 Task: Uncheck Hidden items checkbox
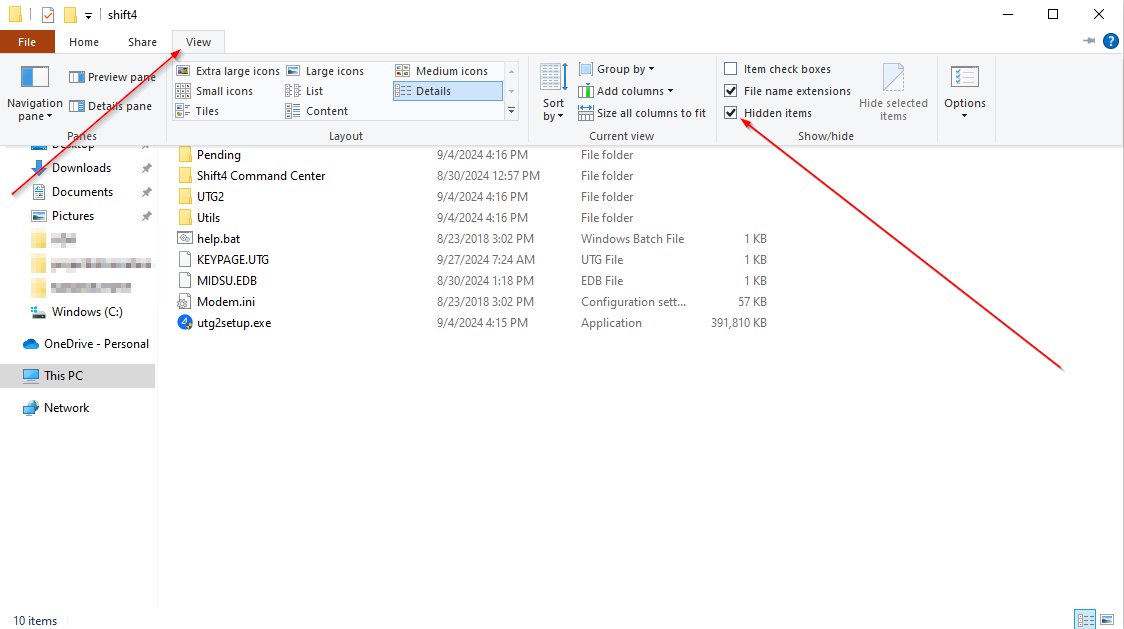click(x=730, y=113)
